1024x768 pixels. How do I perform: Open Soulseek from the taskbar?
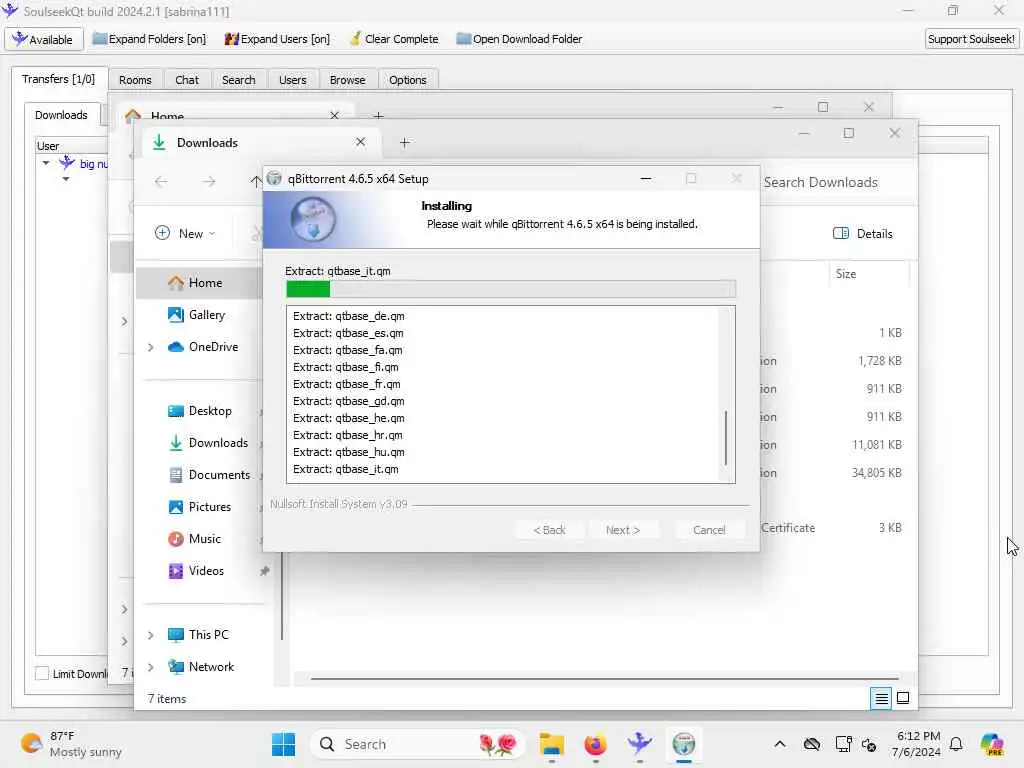[x=639, y=744]
